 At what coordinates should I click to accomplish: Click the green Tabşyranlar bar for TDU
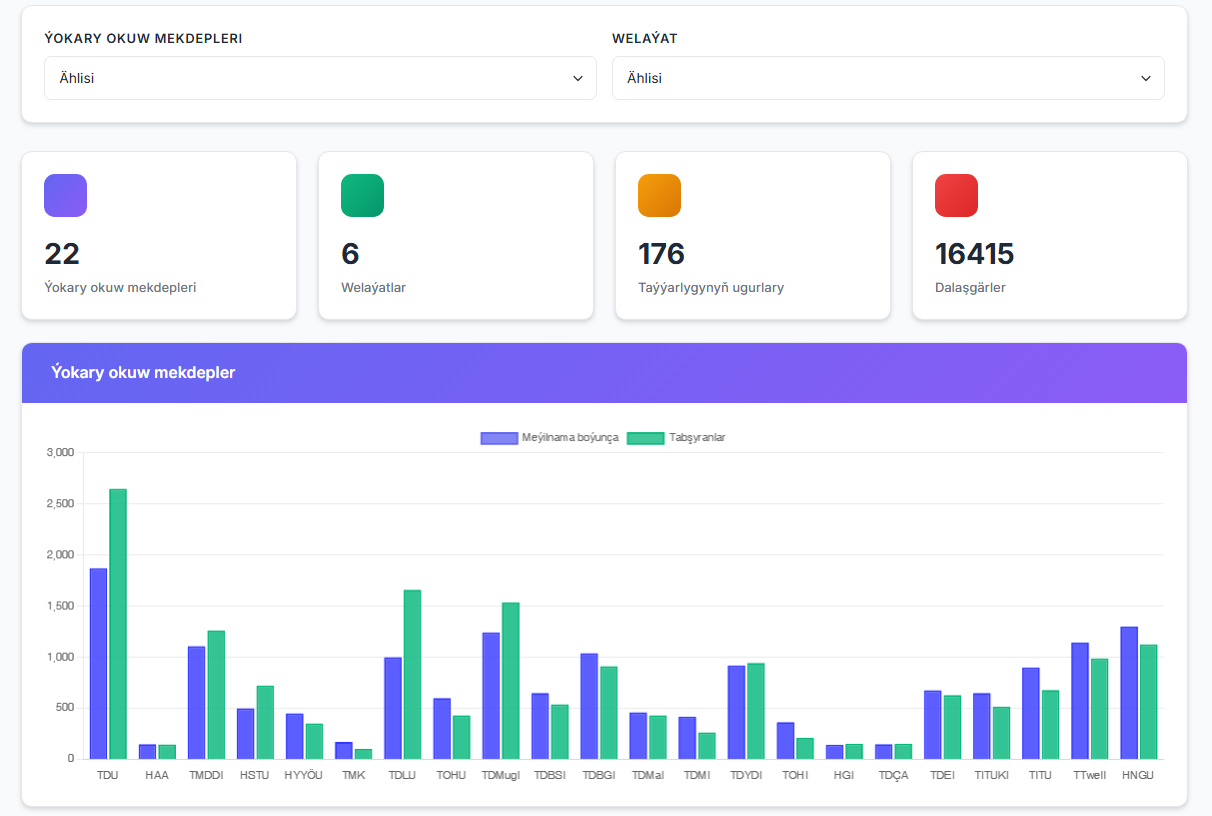point(118,623)
